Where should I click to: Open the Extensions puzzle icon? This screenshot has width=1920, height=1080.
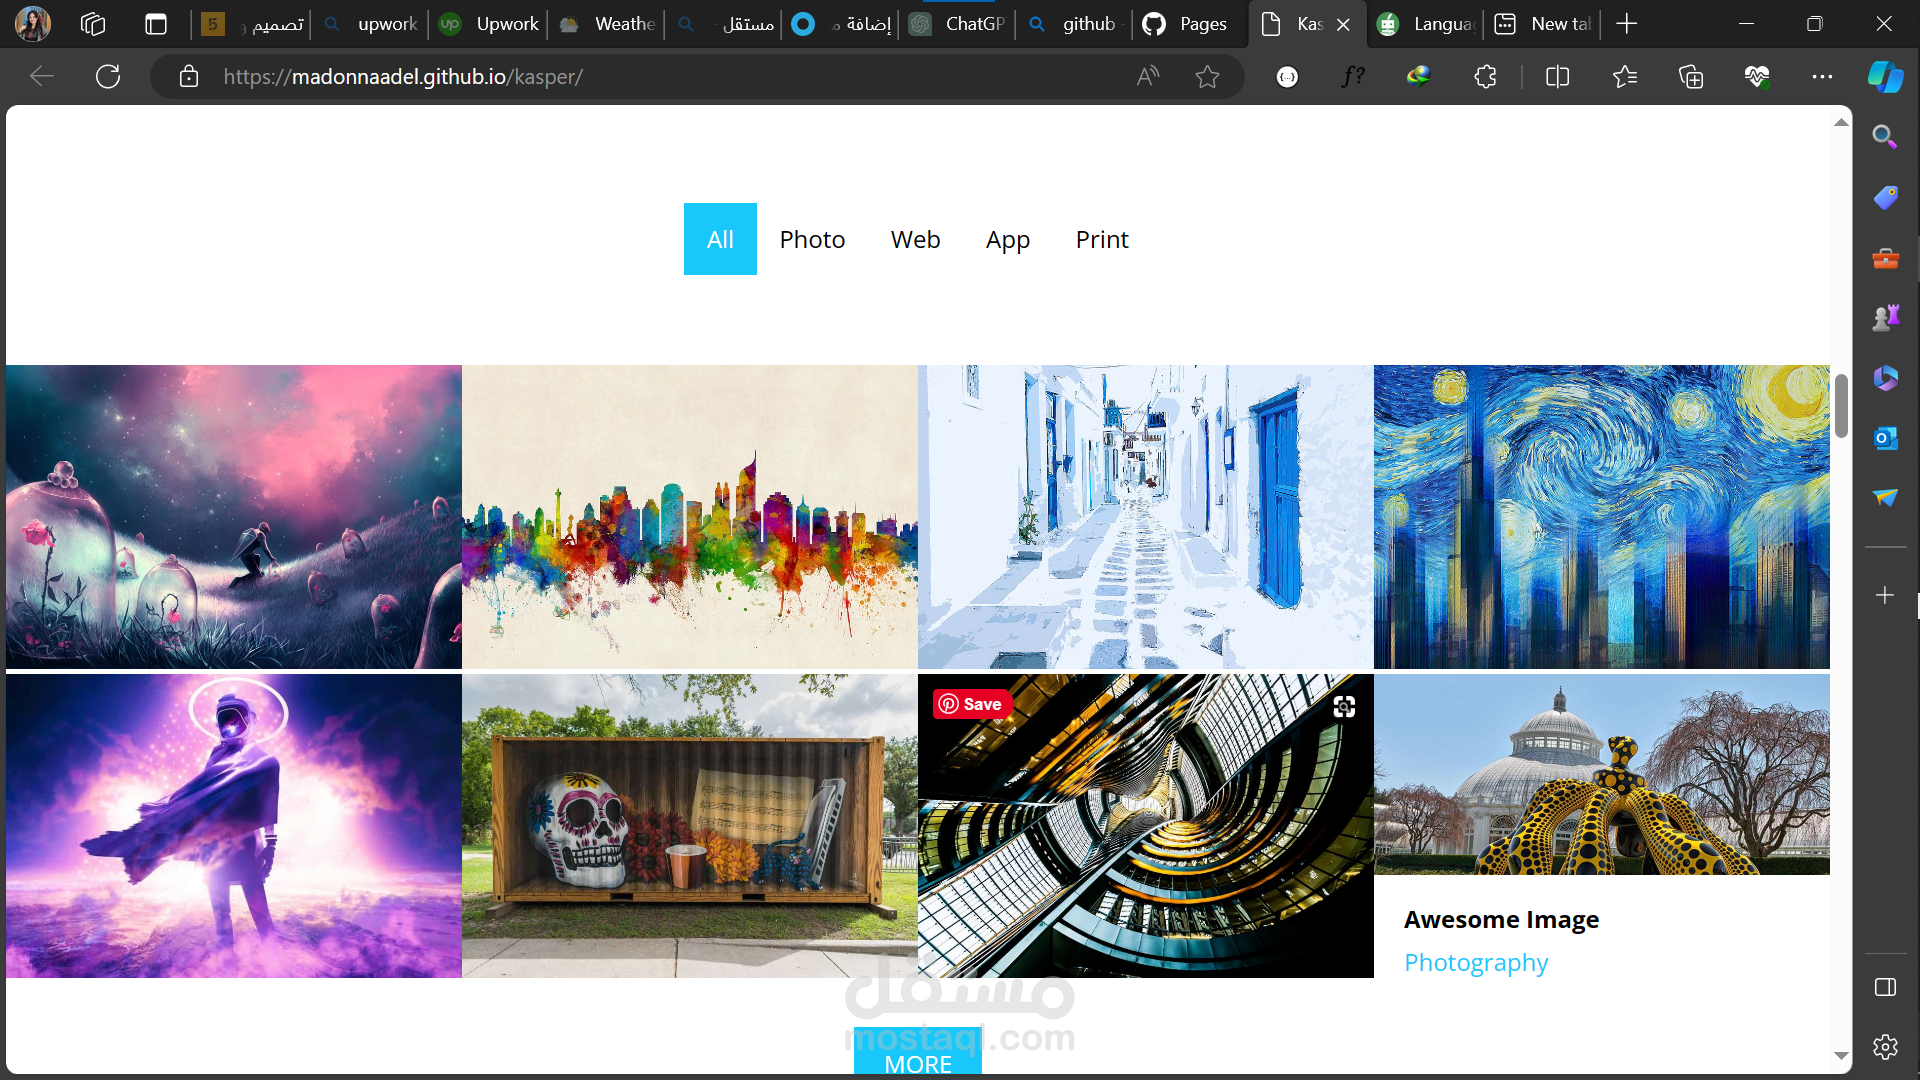[x=1485, y=76]
